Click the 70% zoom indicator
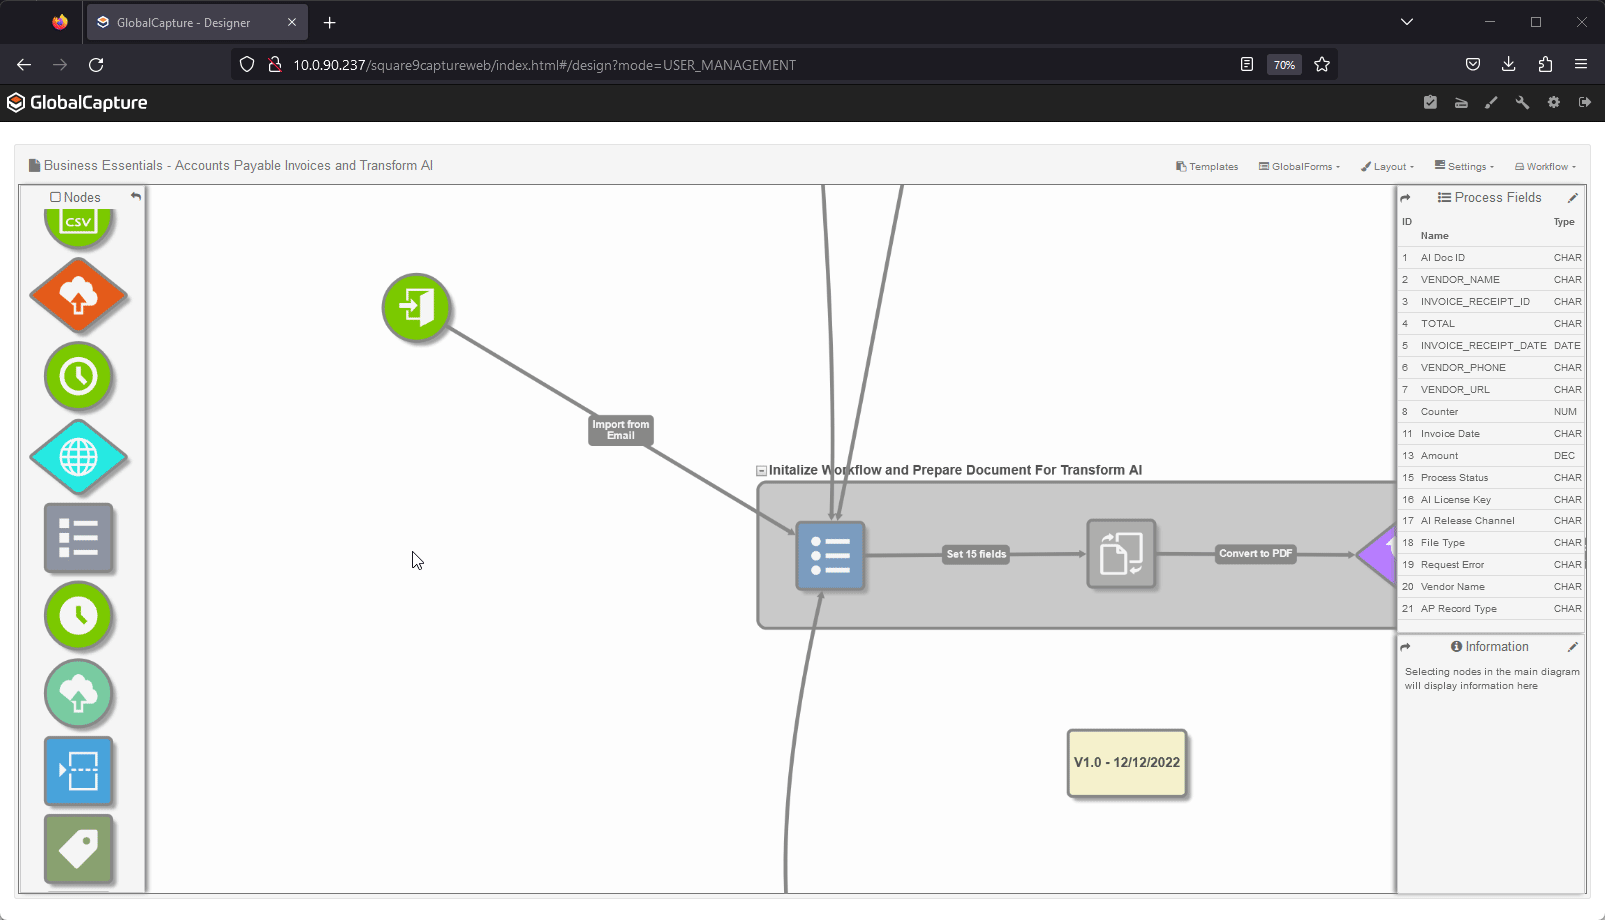This screenshot has width=1605, height=920. [x=1284, y=64]
